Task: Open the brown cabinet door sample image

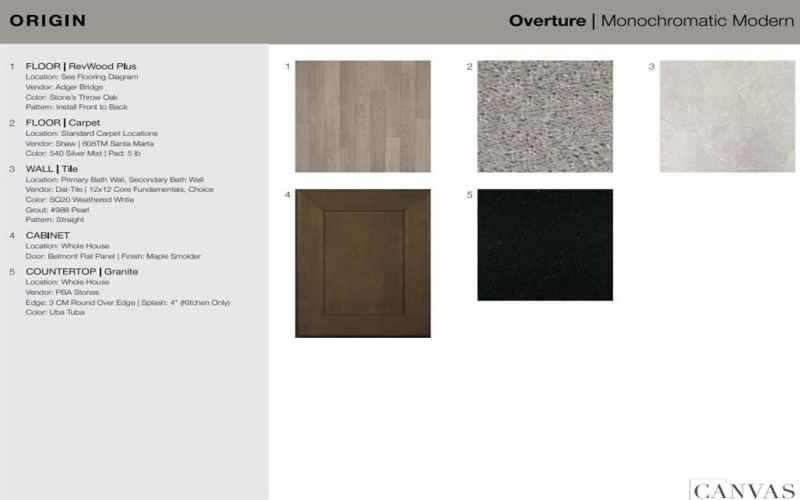Action: (x=363, y=263)
